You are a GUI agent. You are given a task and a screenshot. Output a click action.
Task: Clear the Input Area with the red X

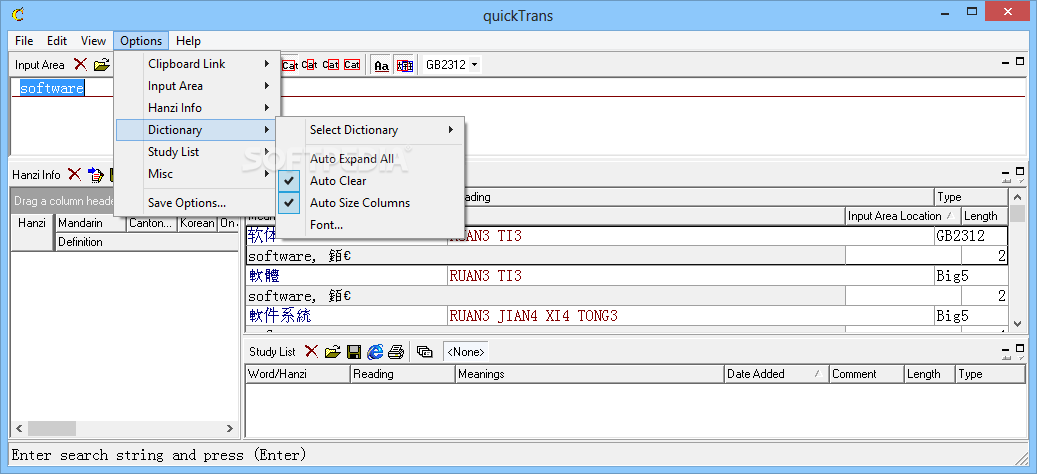point(80,64)
